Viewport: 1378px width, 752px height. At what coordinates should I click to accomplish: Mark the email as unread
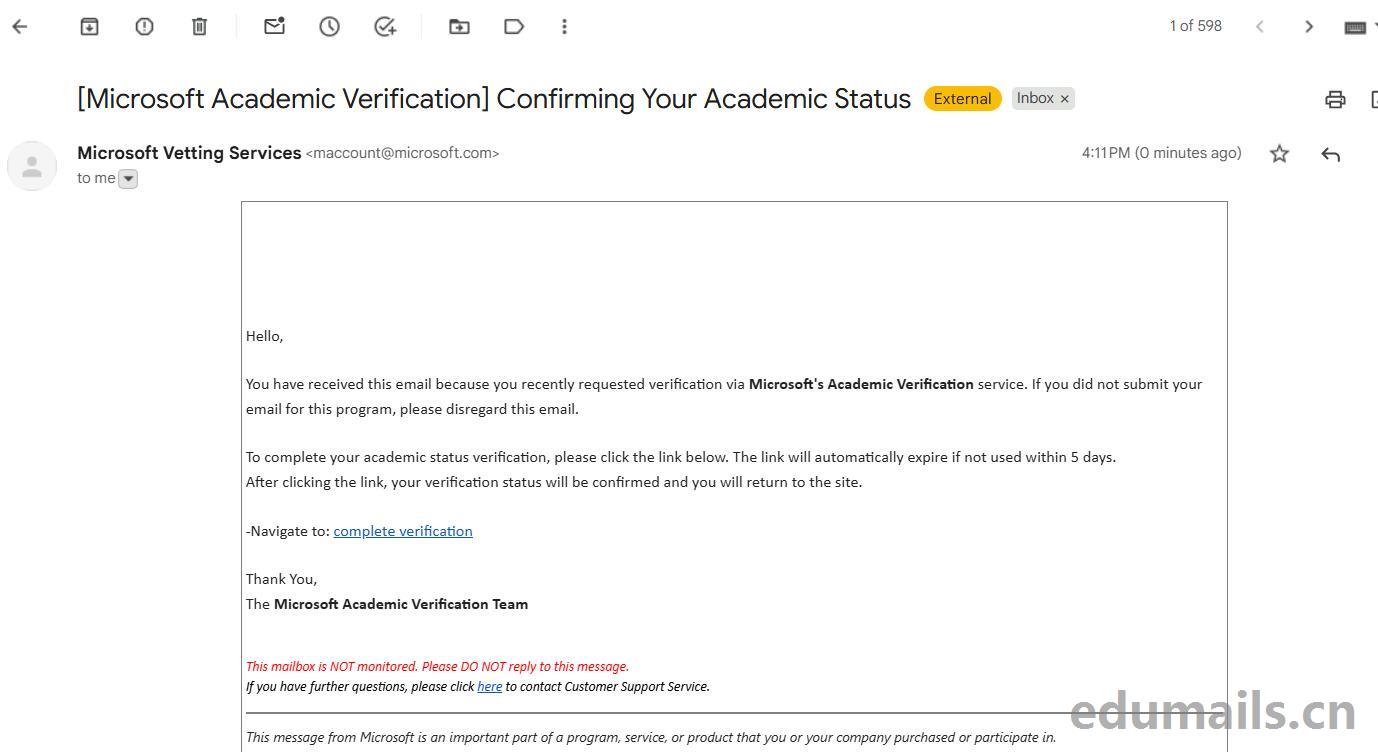(x=274, y=27)
